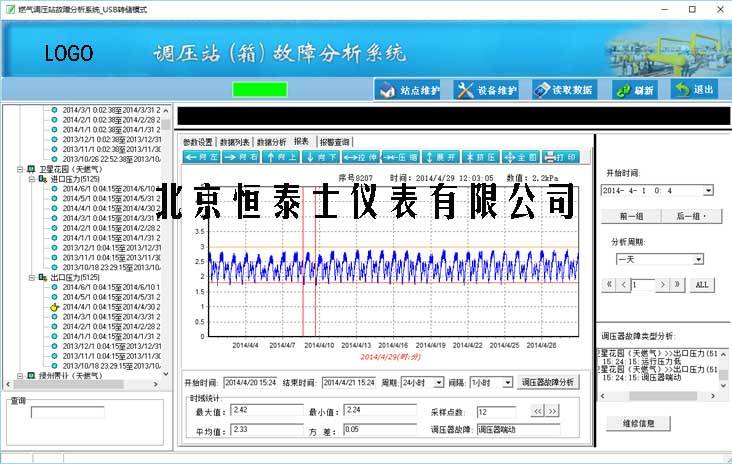The height and width of the screenshot is (464, 732).
Task: Open the 周期 24小时 dropdown
Action: point(439,383)
